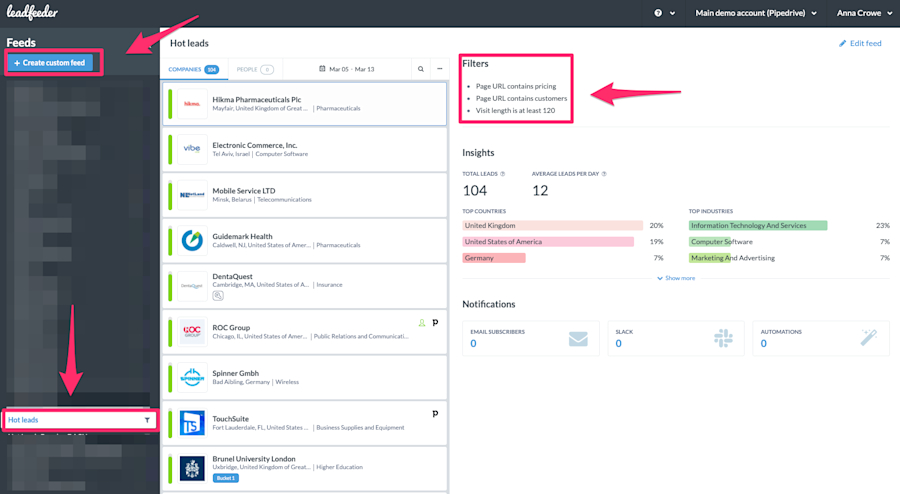Switch to the Companies tab

click(193, 69)
